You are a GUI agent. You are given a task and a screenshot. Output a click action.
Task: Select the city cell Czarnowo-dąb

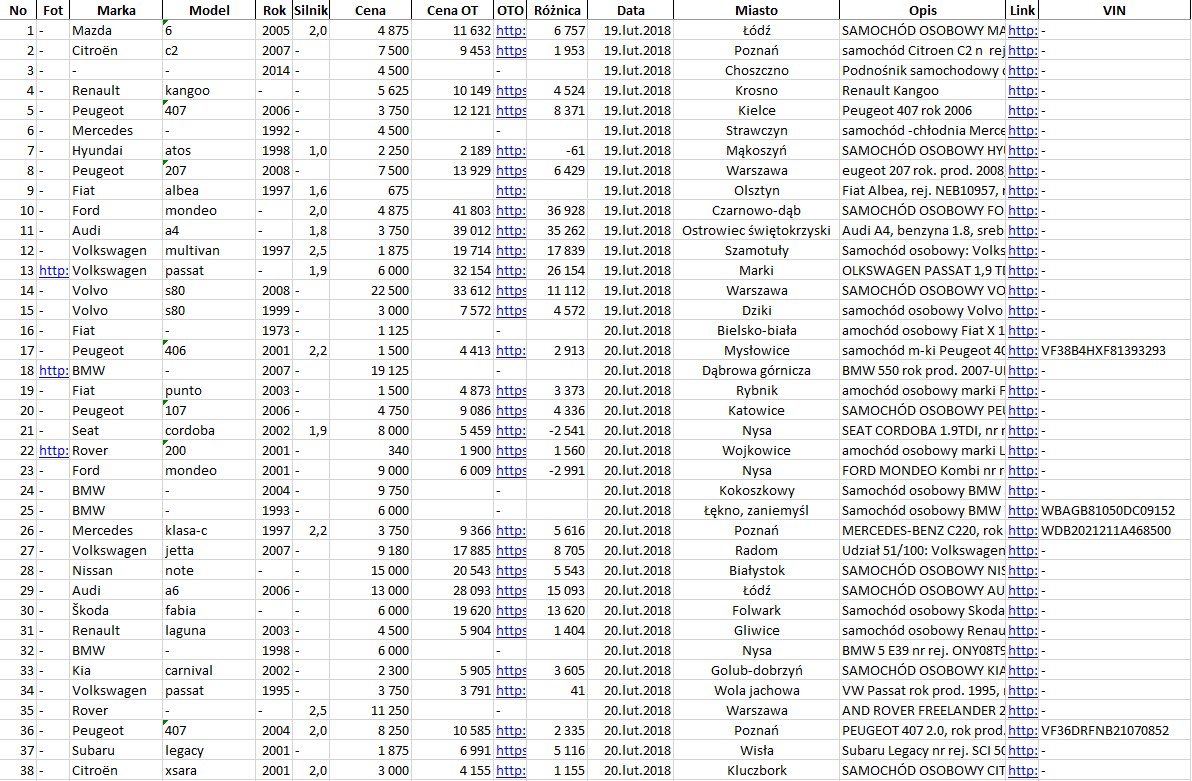pyautogui.click(x=756, y=211)
